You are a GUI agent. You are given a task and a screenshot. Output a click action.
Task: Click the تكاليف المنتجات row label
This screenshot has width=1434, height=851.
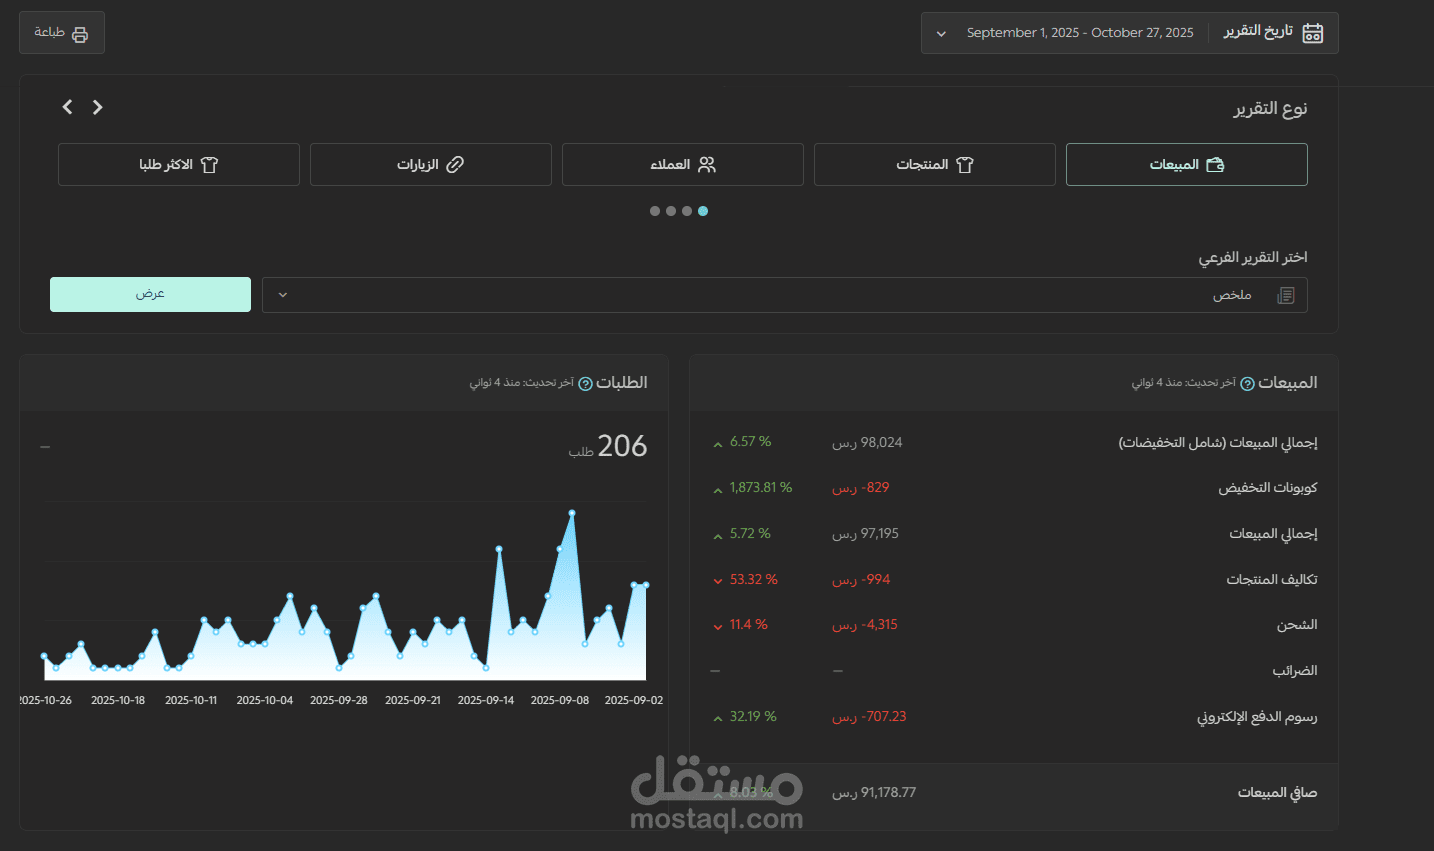tap(1272, 580)
